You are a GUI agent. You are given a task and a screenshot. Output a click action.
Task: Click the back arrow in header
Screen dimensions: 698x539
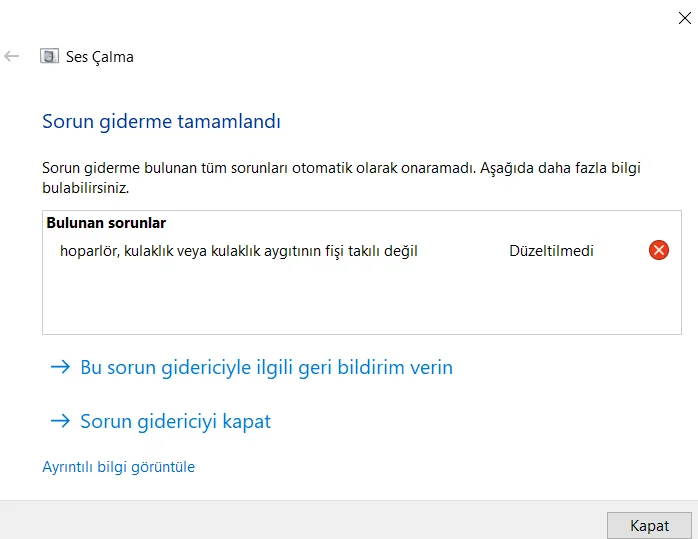12,57
